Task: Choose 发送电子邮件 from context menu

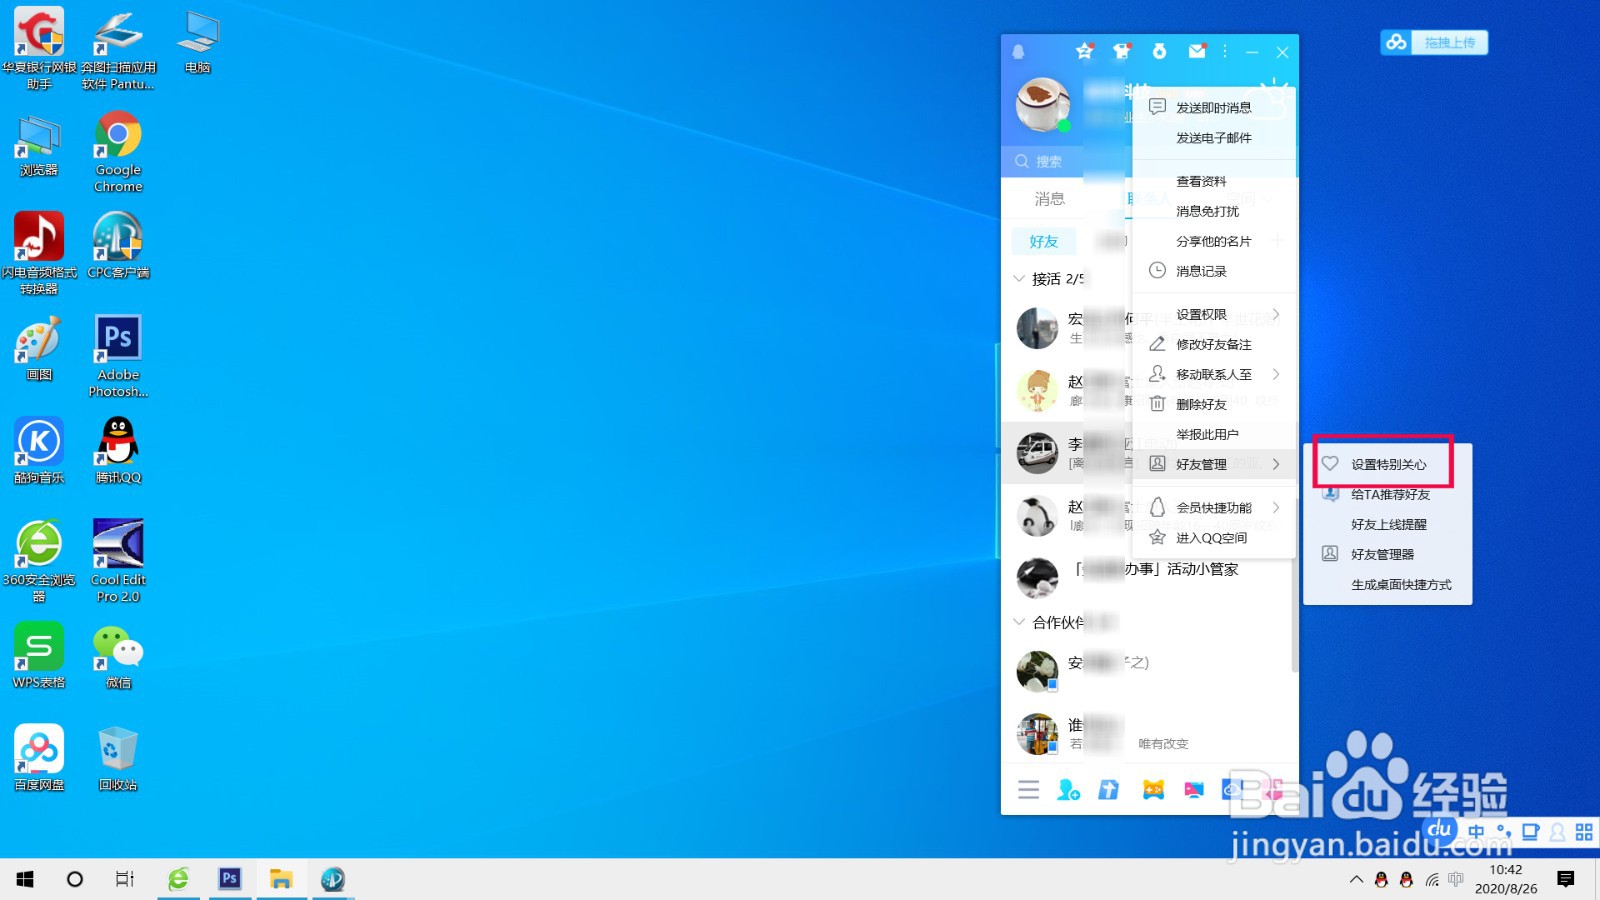Action: coord(1214,137)
